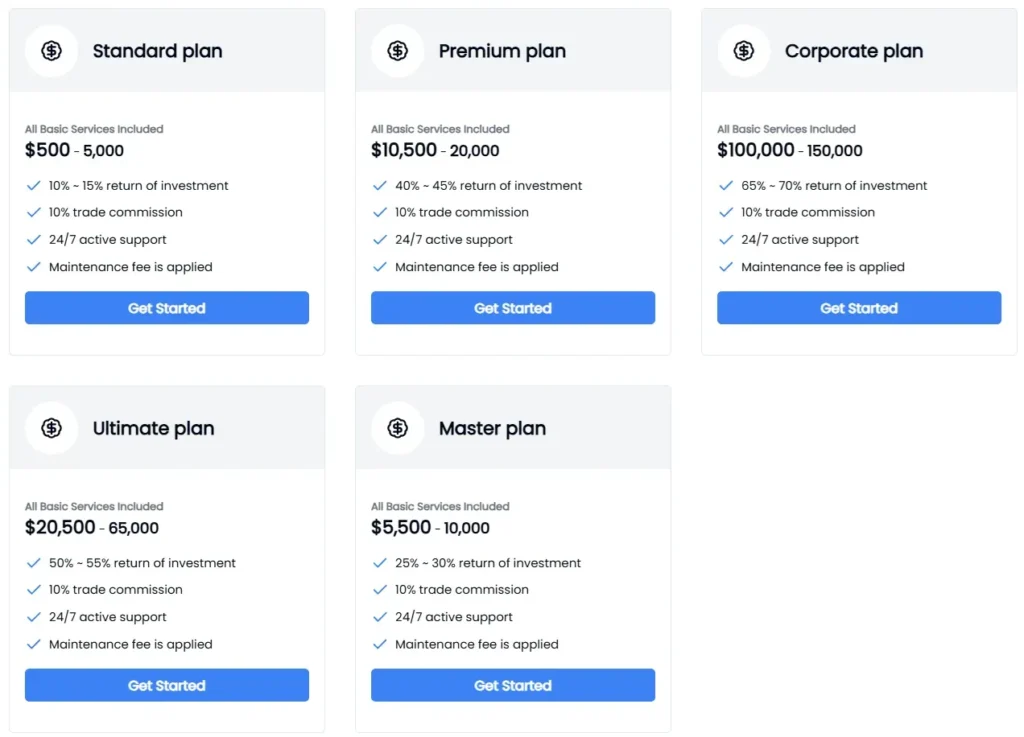Click the Corporate plan dollar icon
Image resolution: width=1024 pixels, height=737 pixels.
[x=743, y=51]
